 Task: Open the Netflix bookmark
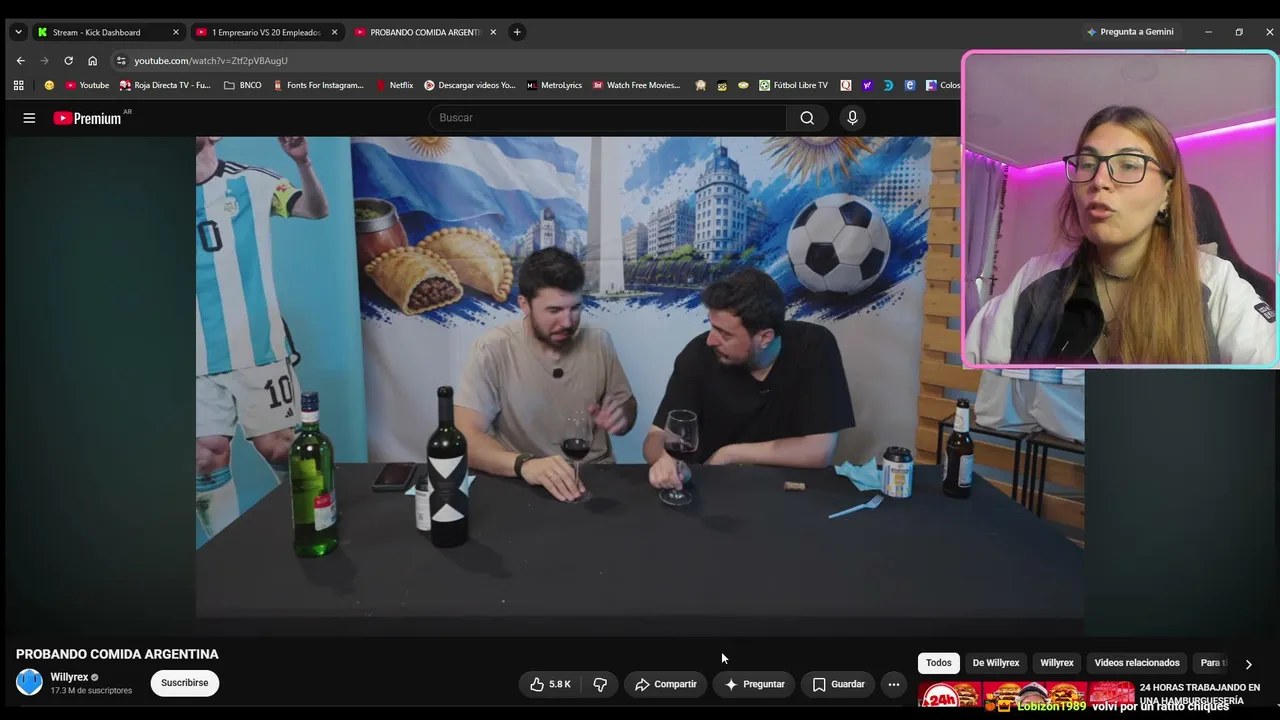click(394, 85)
